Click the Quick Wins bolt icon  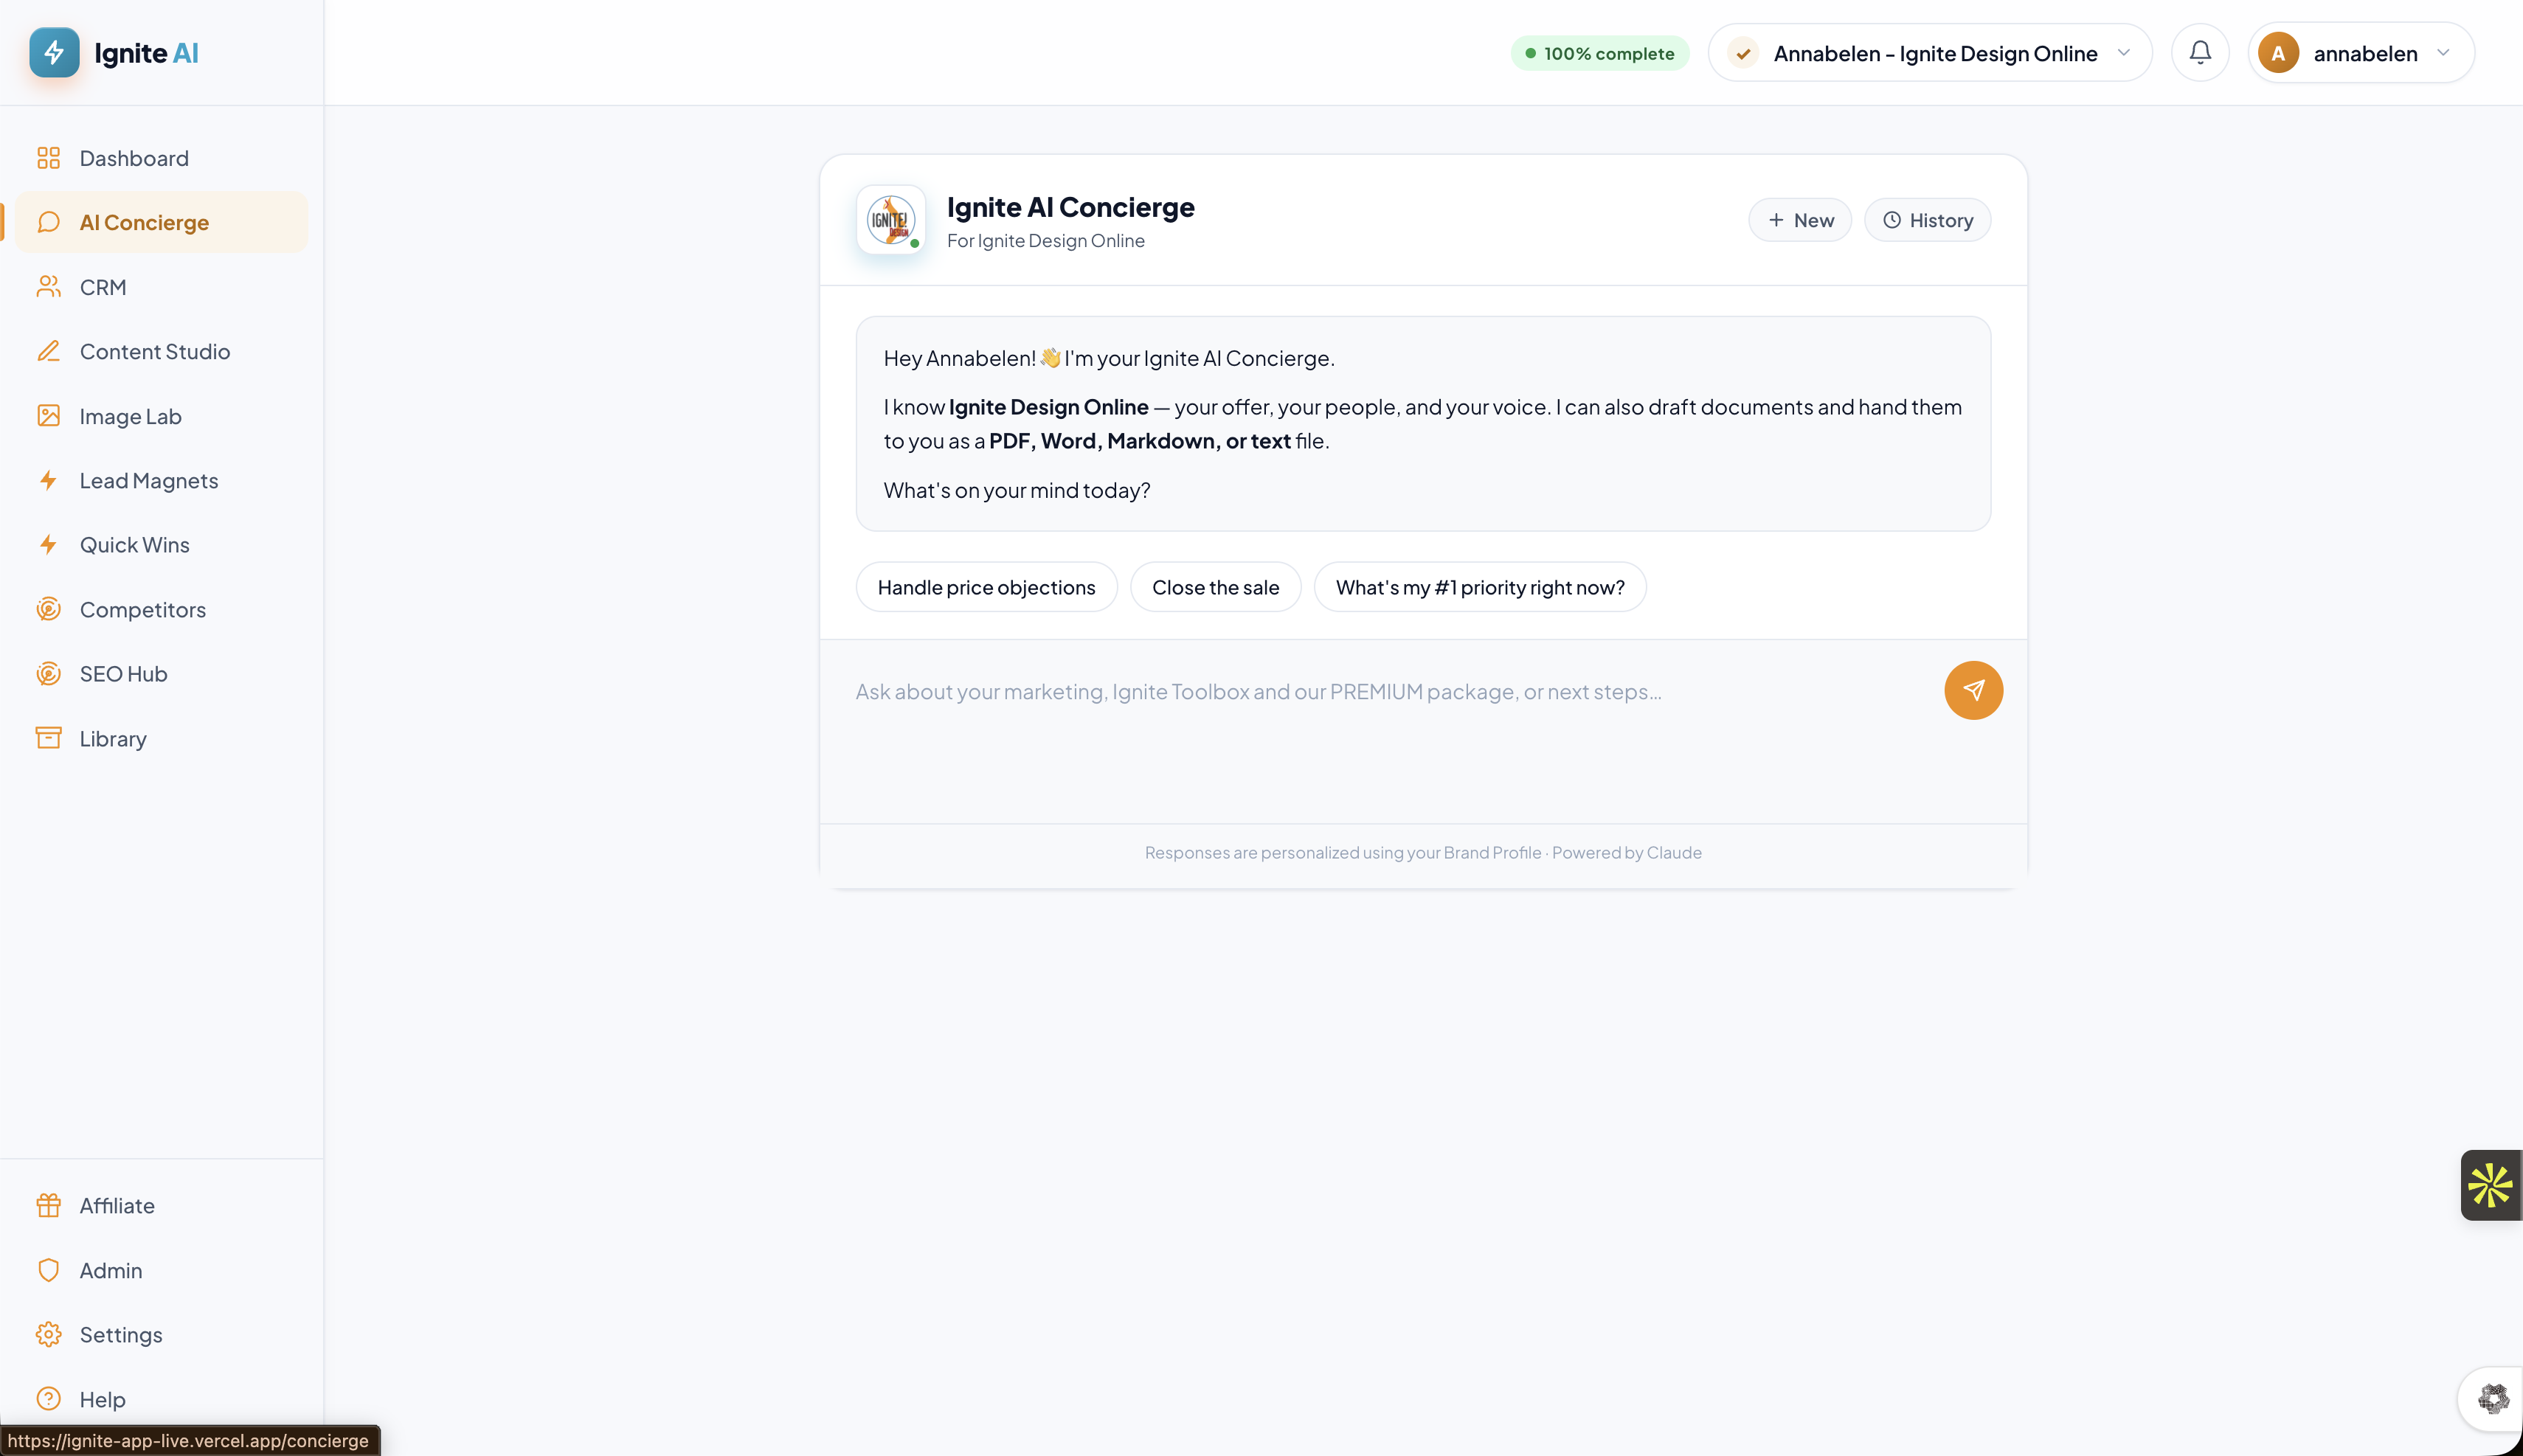[48, 545]
